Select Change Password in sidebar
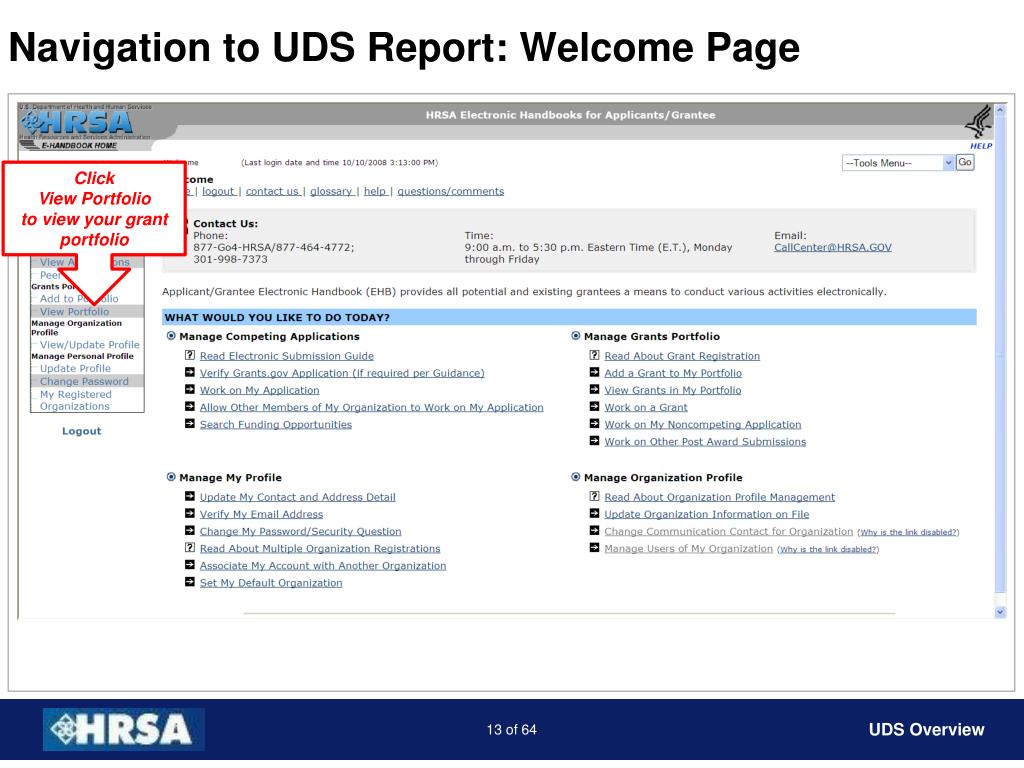Viewport: 1024px width, 768px height. [84, 381]
